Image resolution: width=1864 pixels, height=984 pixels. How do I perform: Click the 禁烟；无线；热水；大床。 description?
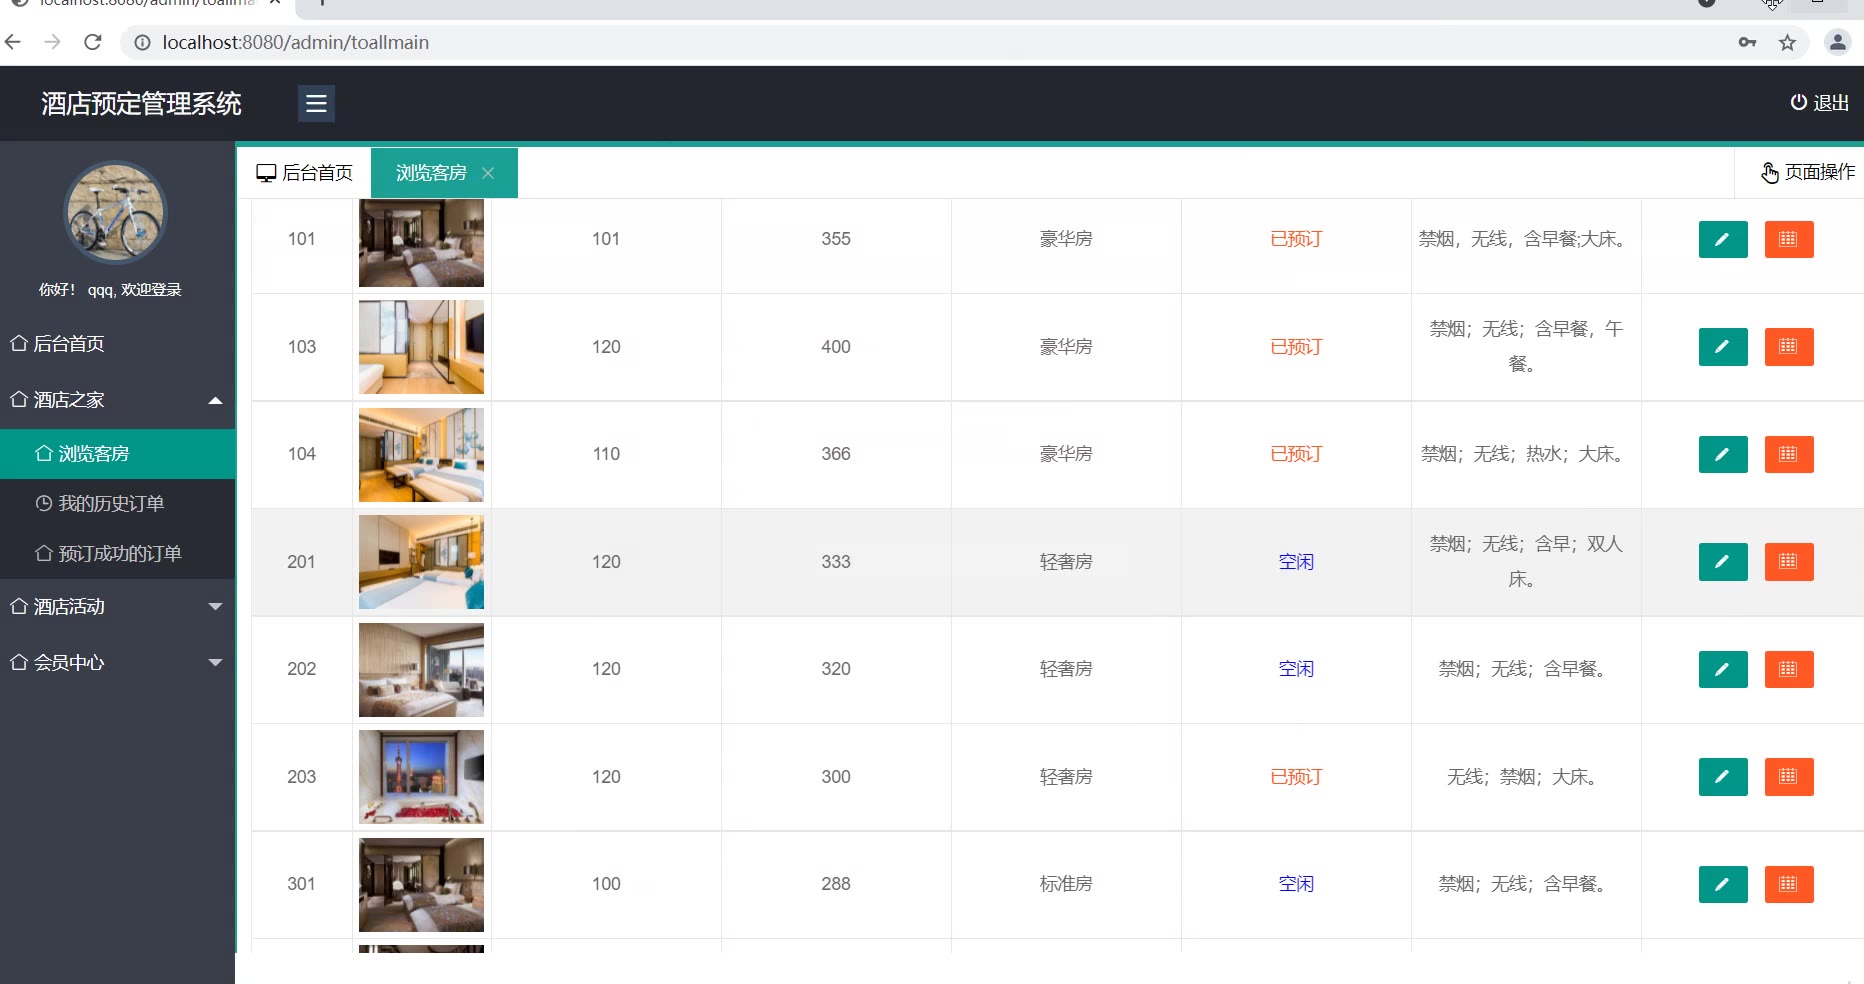[1525, 454]
